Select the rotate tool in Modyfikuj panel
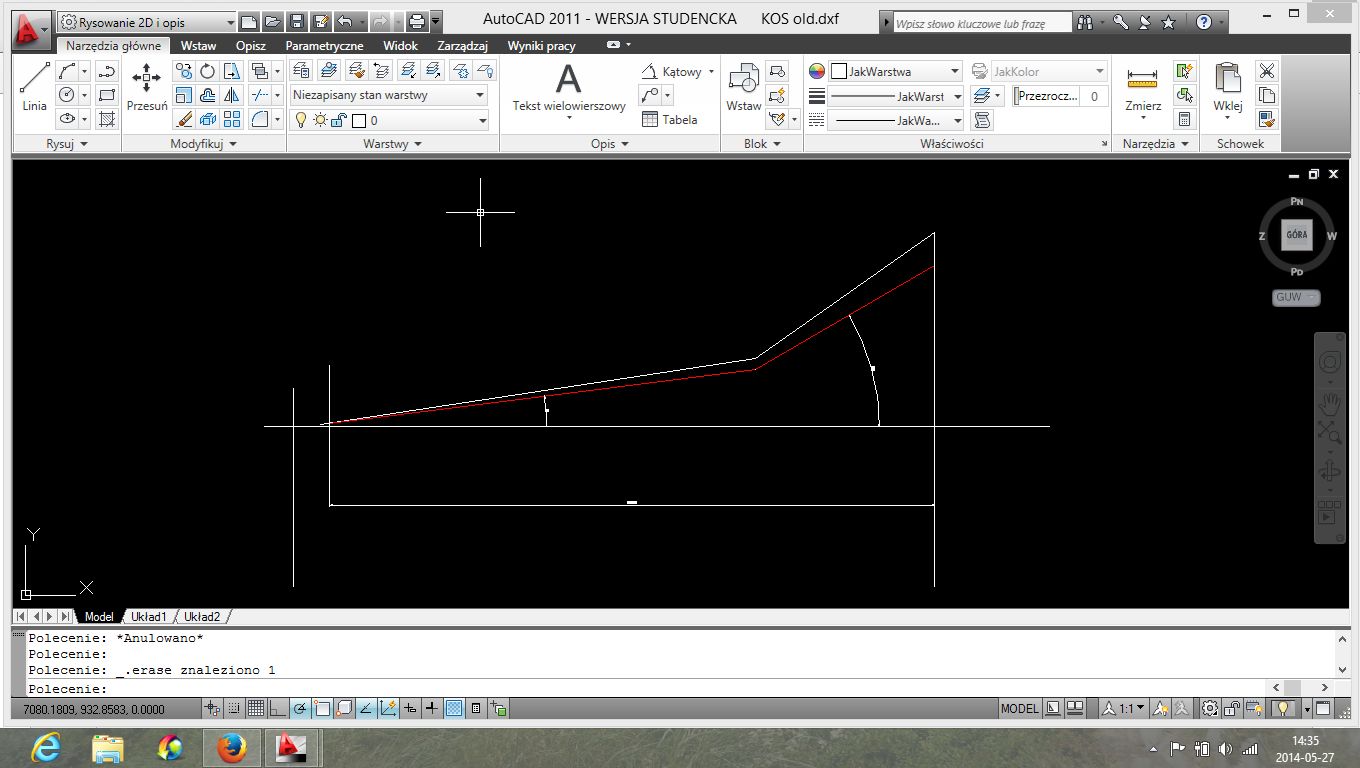 [x=208, y=71]
